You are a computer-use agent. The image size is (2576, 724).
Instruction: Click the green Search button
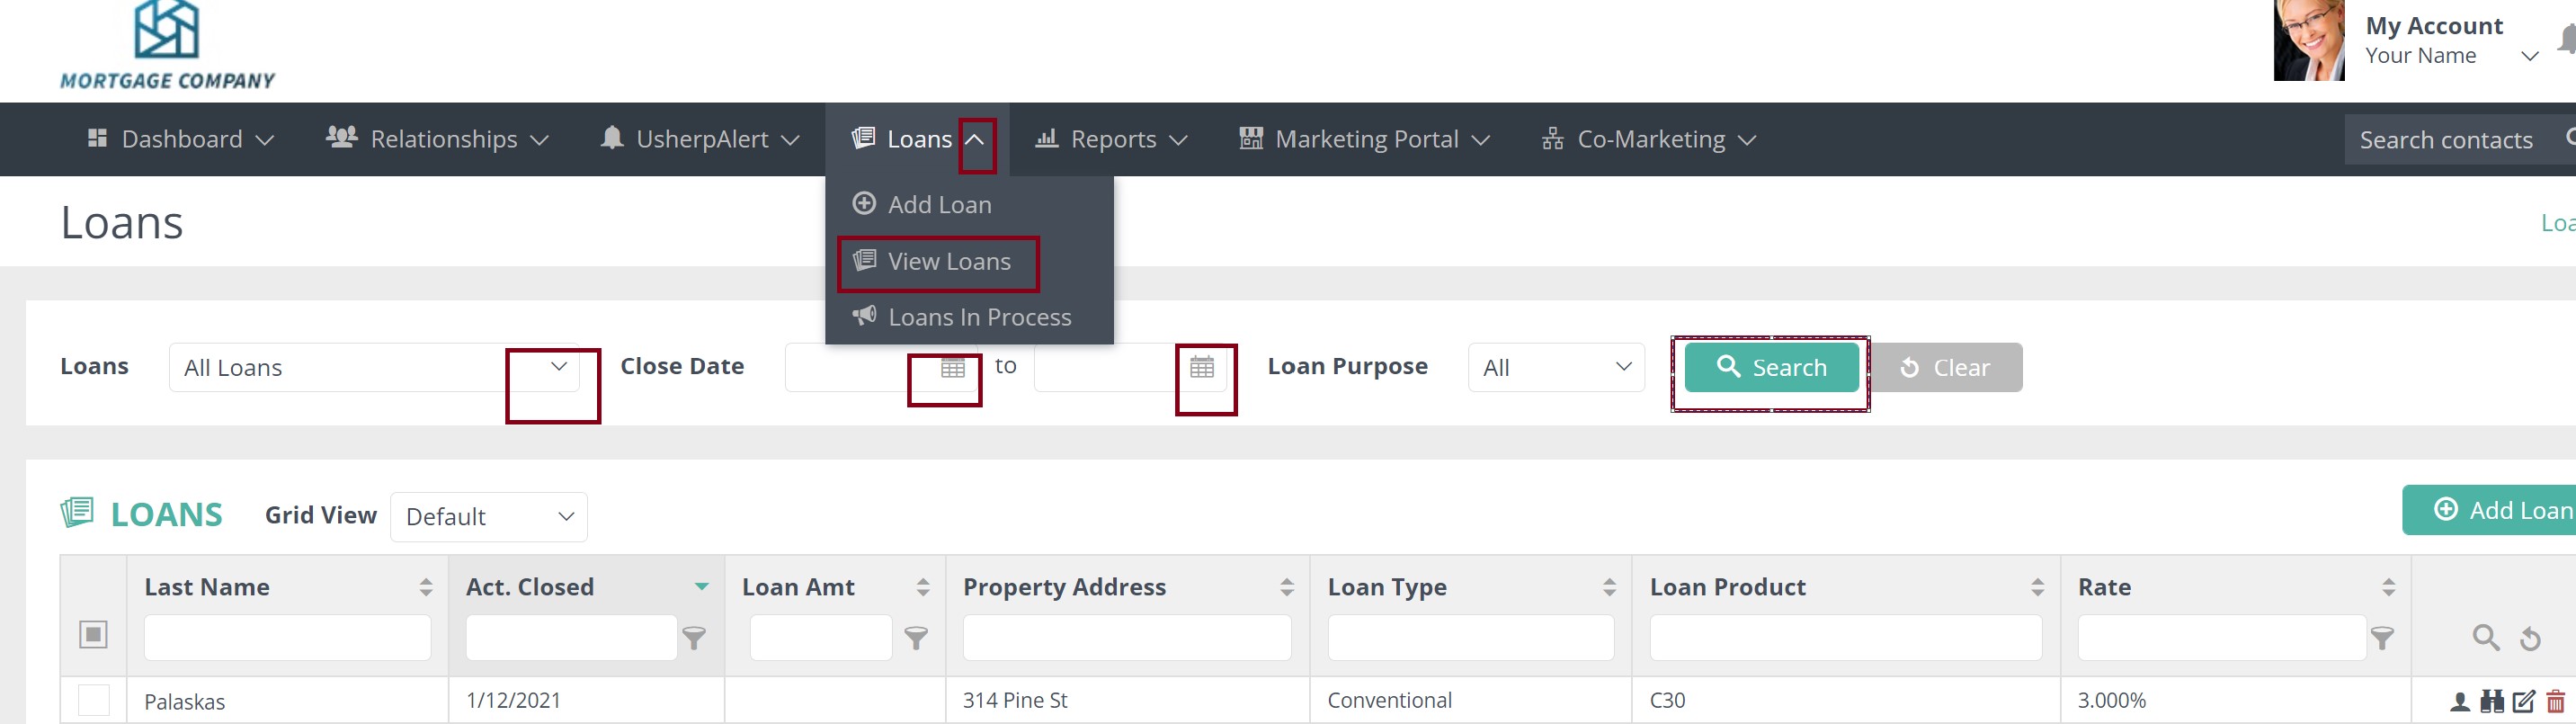pyautogui.click(x=1771, y=368)
